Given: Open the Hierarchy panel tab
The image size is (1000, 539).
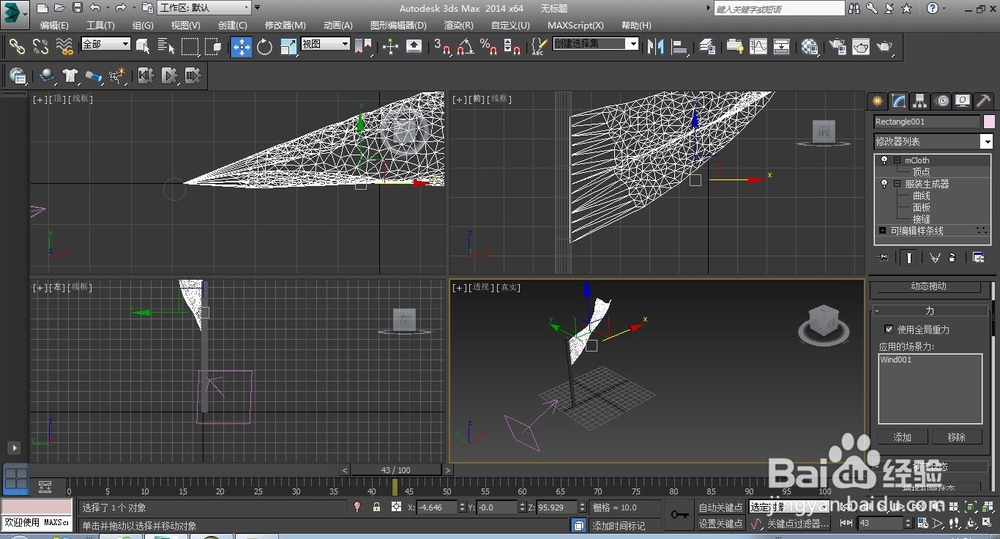Looking at the screenshot, I should point(921,101).
